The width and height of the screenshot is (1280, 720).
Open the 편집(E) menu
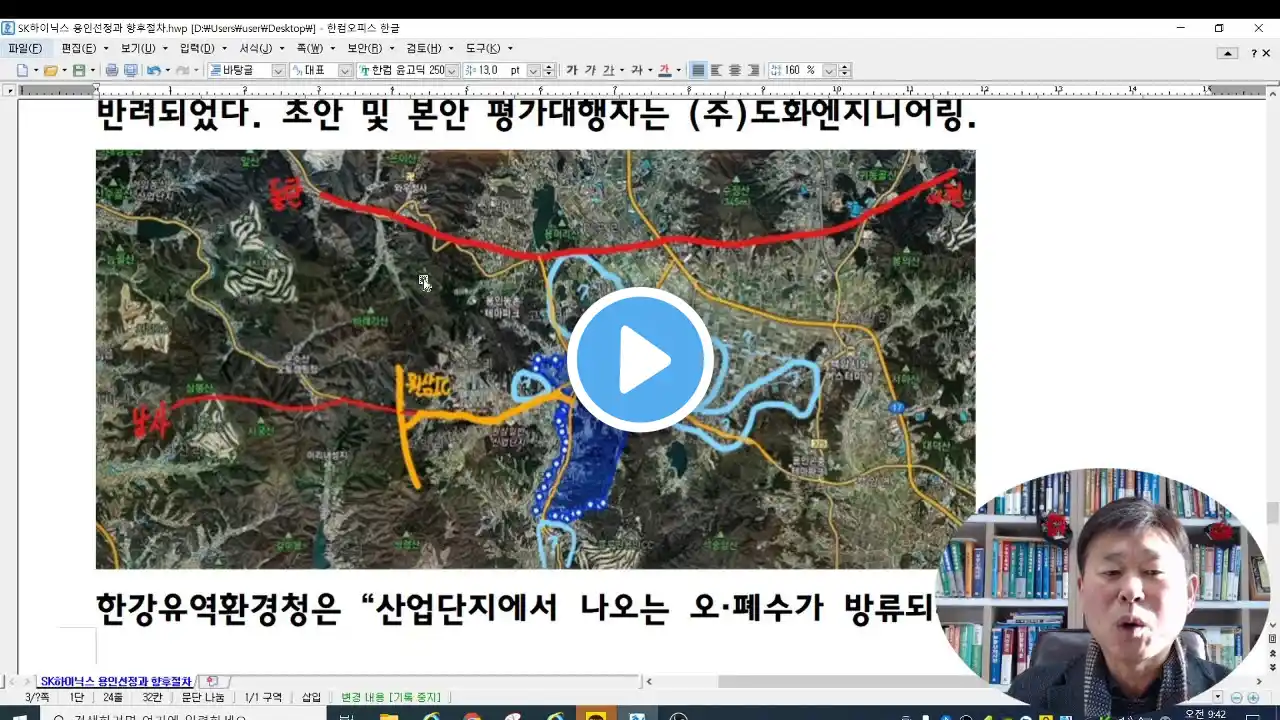(79, 48)
